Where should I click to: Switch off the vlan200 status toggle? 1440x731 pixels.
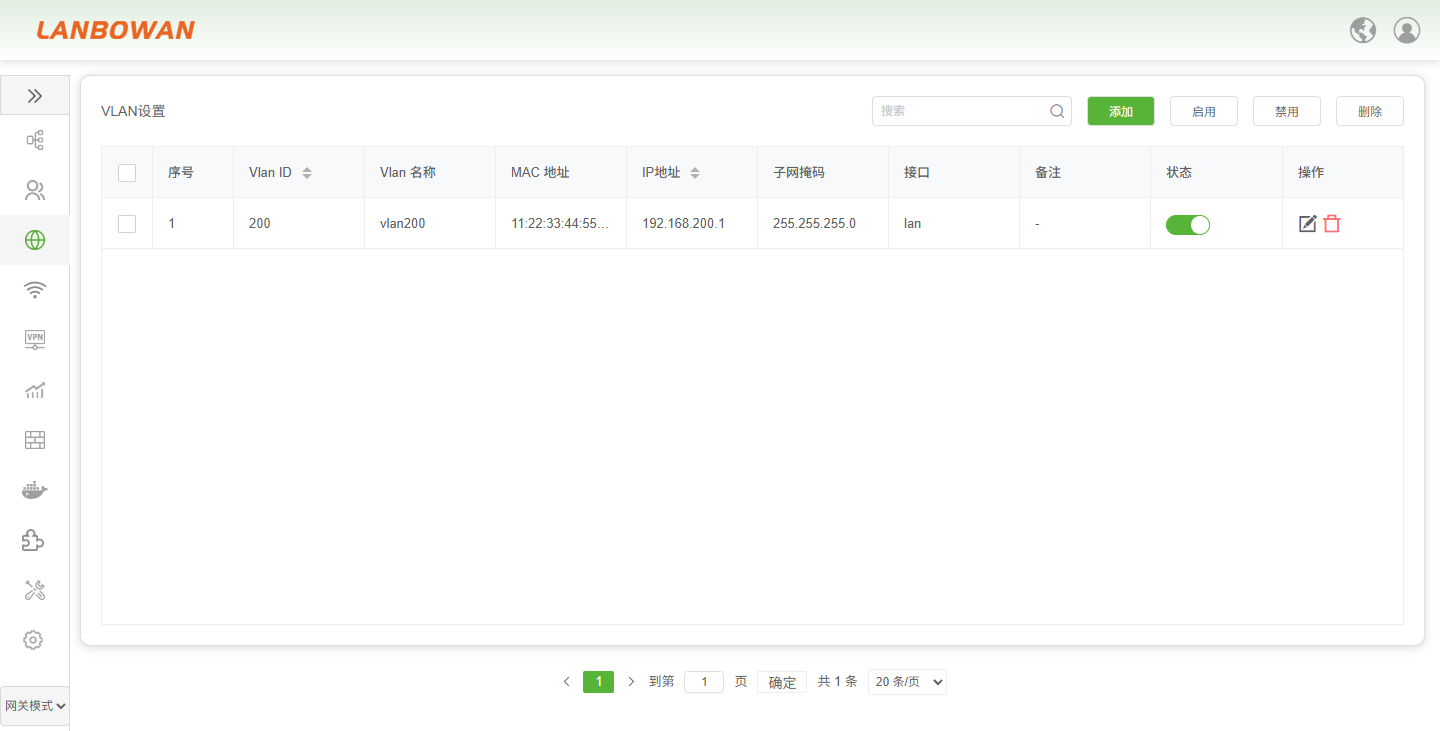click(x=1188, y=225)
